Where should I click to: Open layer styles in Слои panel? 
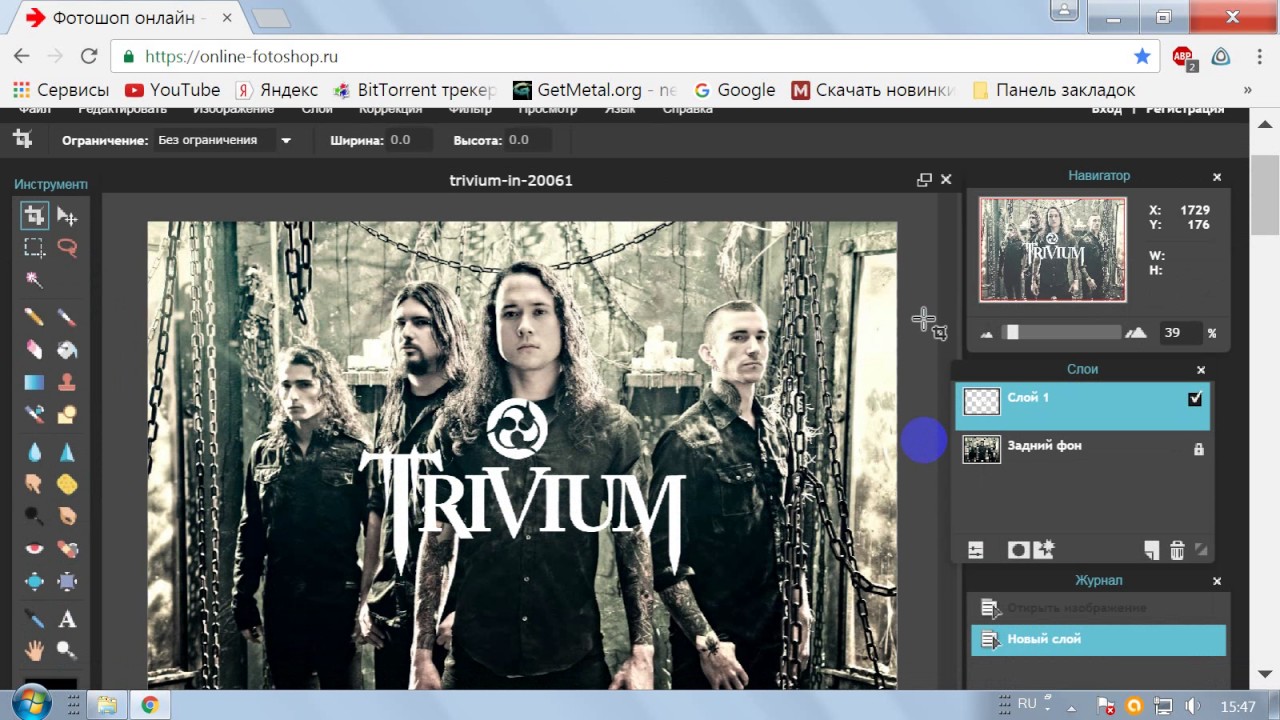[1043, 549]
